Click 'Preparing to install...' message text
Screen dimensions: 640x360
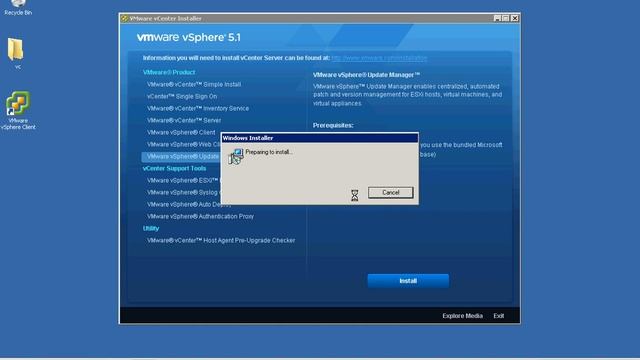pyautogui.click(x=269, y=152)
